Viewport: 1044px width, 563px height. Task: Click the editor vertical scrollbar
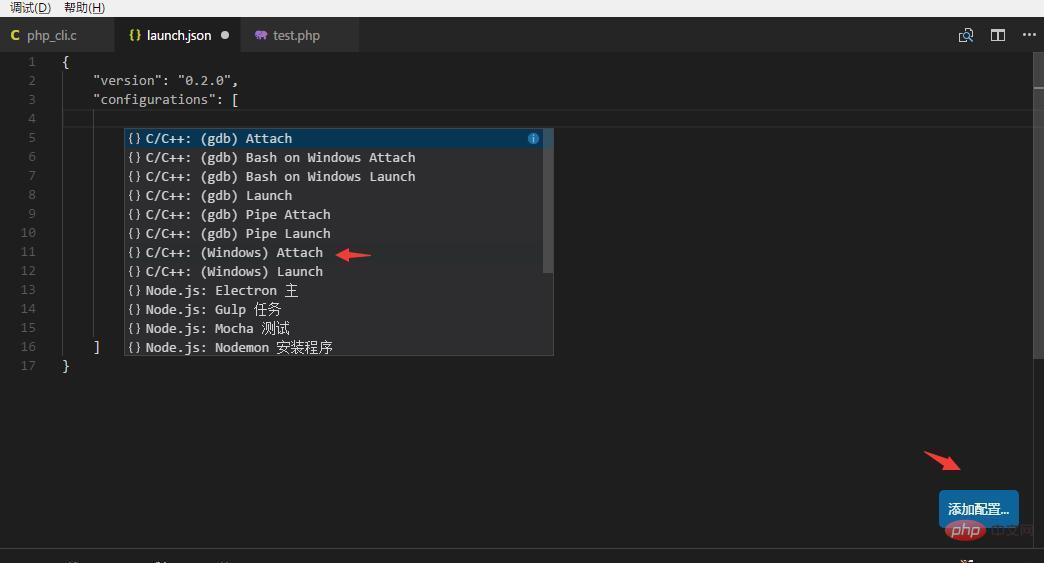tap(1039, 206)
